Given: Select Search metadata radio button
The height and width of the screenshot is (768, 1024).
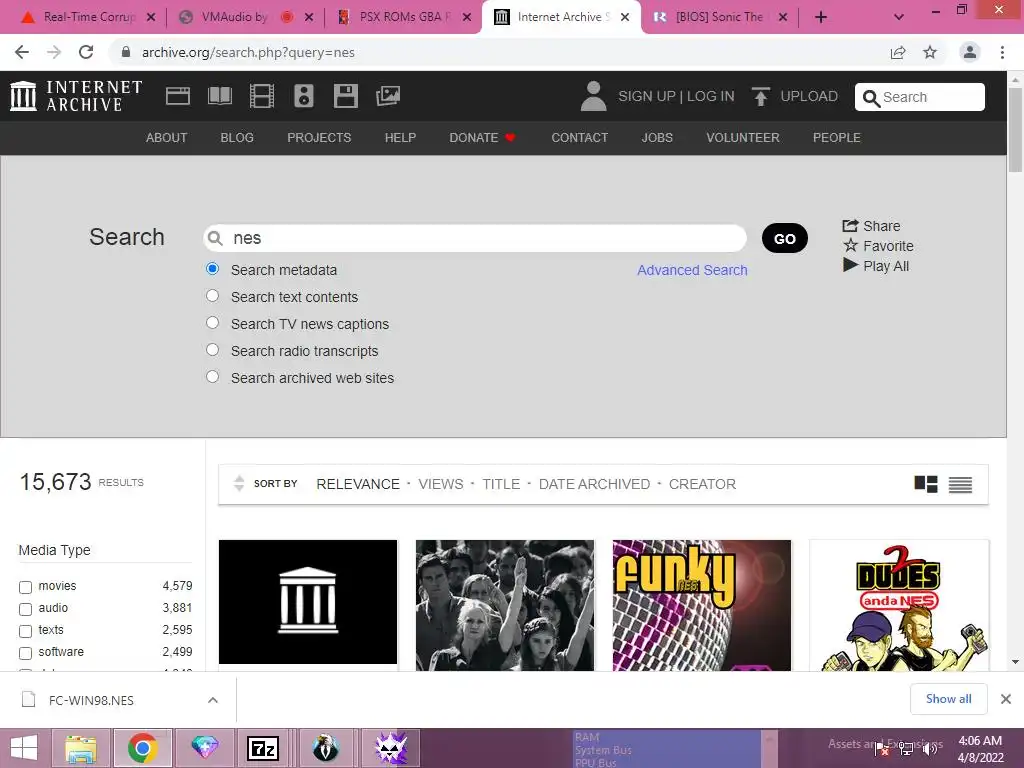Looking at the screenshot, I should coord(212,268).
